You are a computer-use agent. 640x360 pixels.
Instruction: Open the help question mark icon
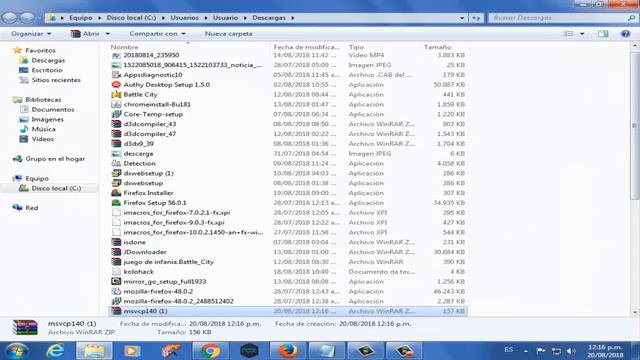(625, 34)
